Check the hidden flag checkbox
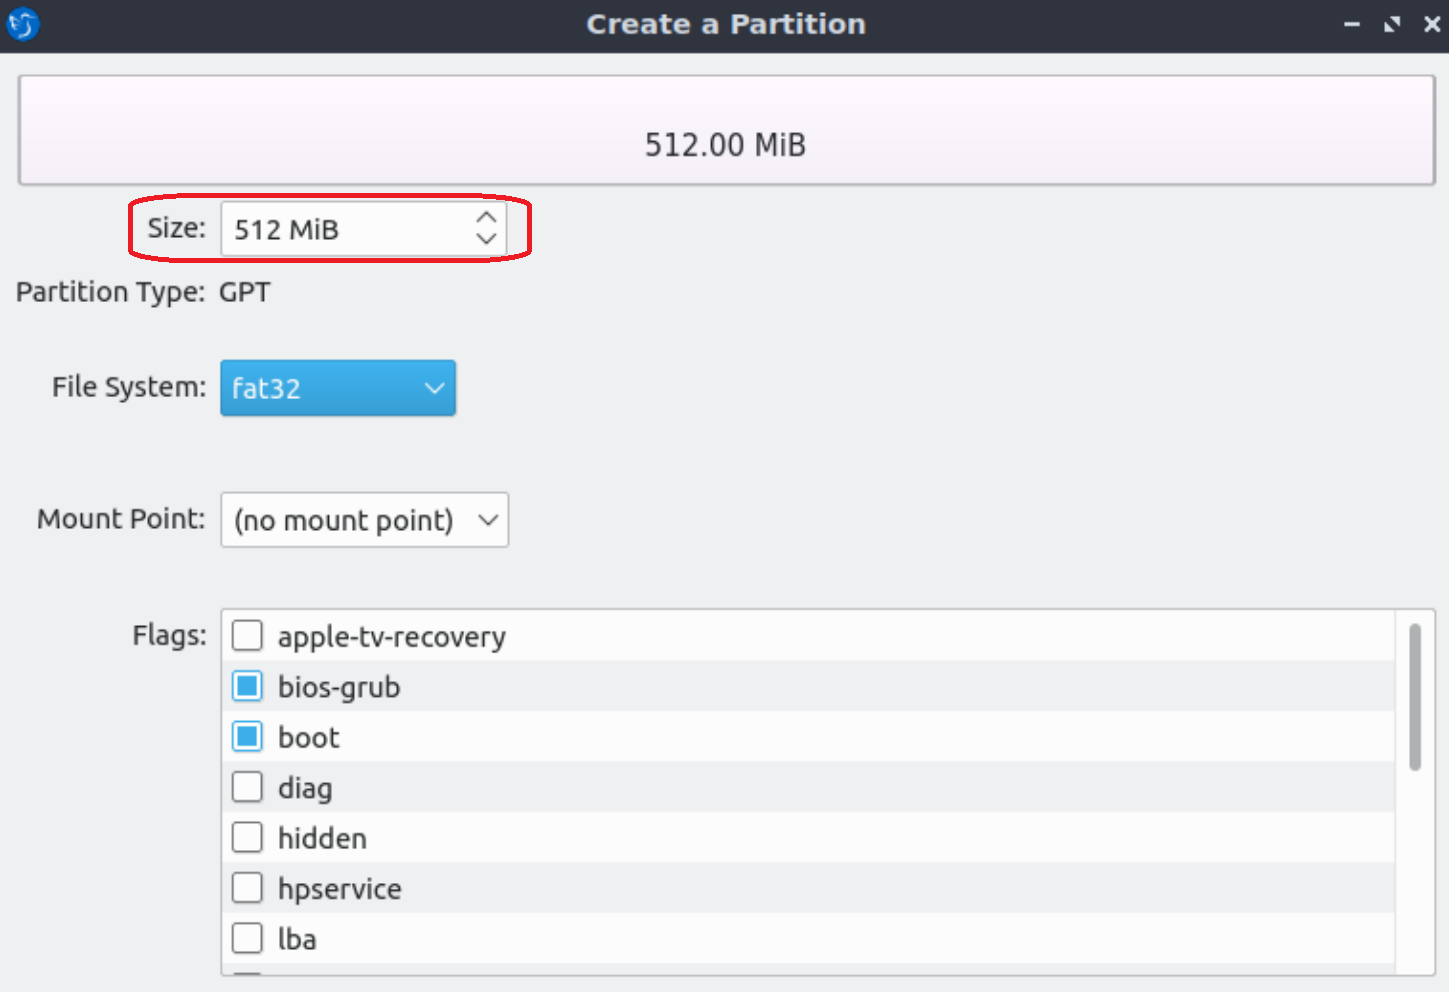This screenshot has width=1449, height=992. 247,837
